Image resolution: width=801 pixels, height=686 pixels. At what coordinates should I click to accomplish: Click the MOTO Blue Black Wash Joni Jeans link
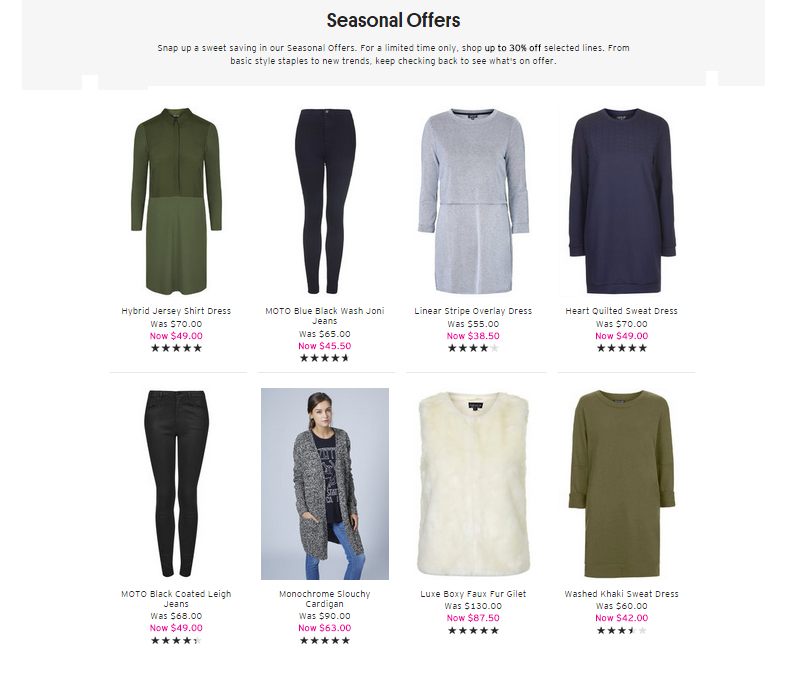tap(325, 316)
